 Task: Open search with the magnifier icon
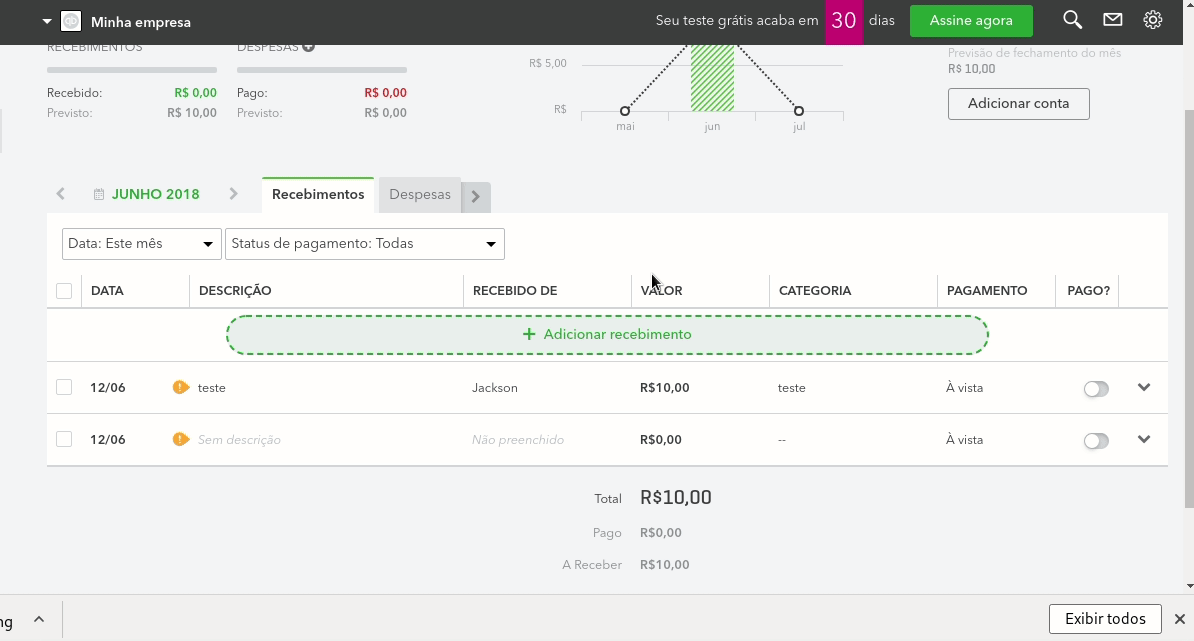tap(1072, 19)
